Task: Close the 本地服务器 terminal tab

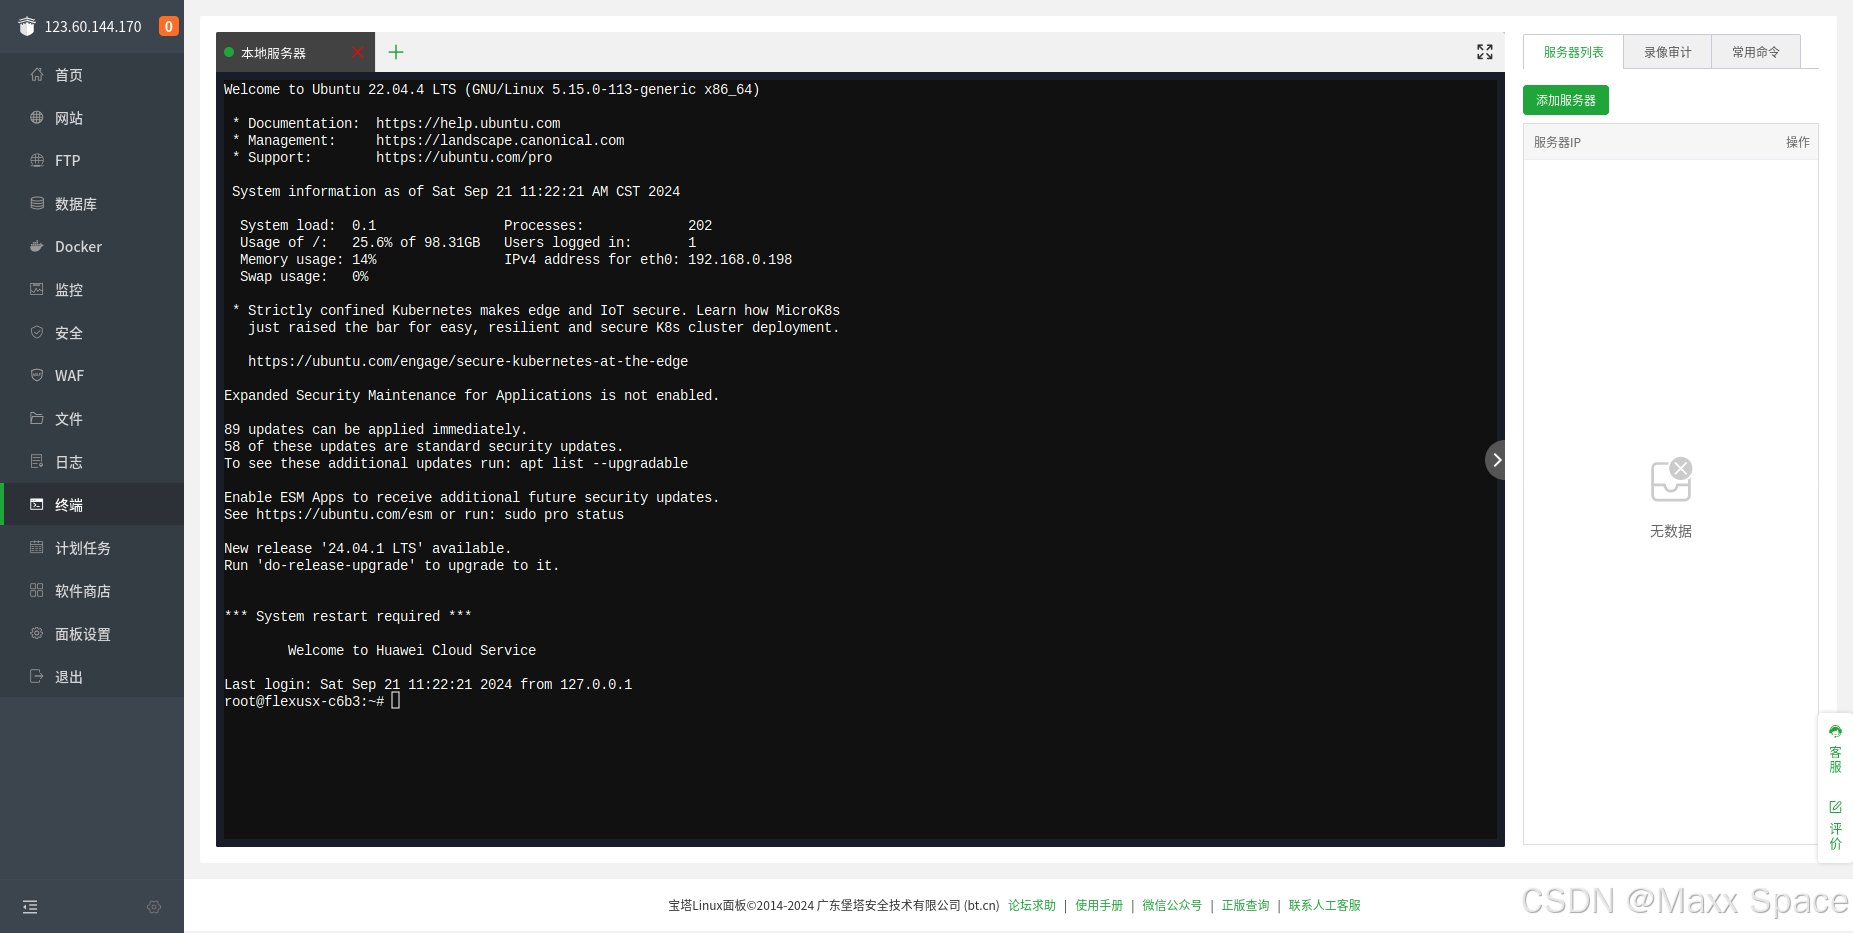Action: [x=358, y=52]
